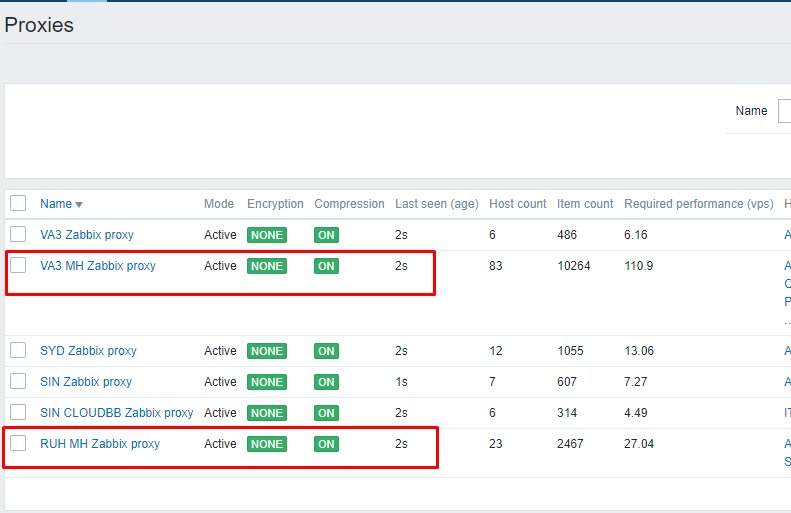
Task: Open SIN CLOUDBB Zabbix proxy configuration
Action: coord(116,413)
